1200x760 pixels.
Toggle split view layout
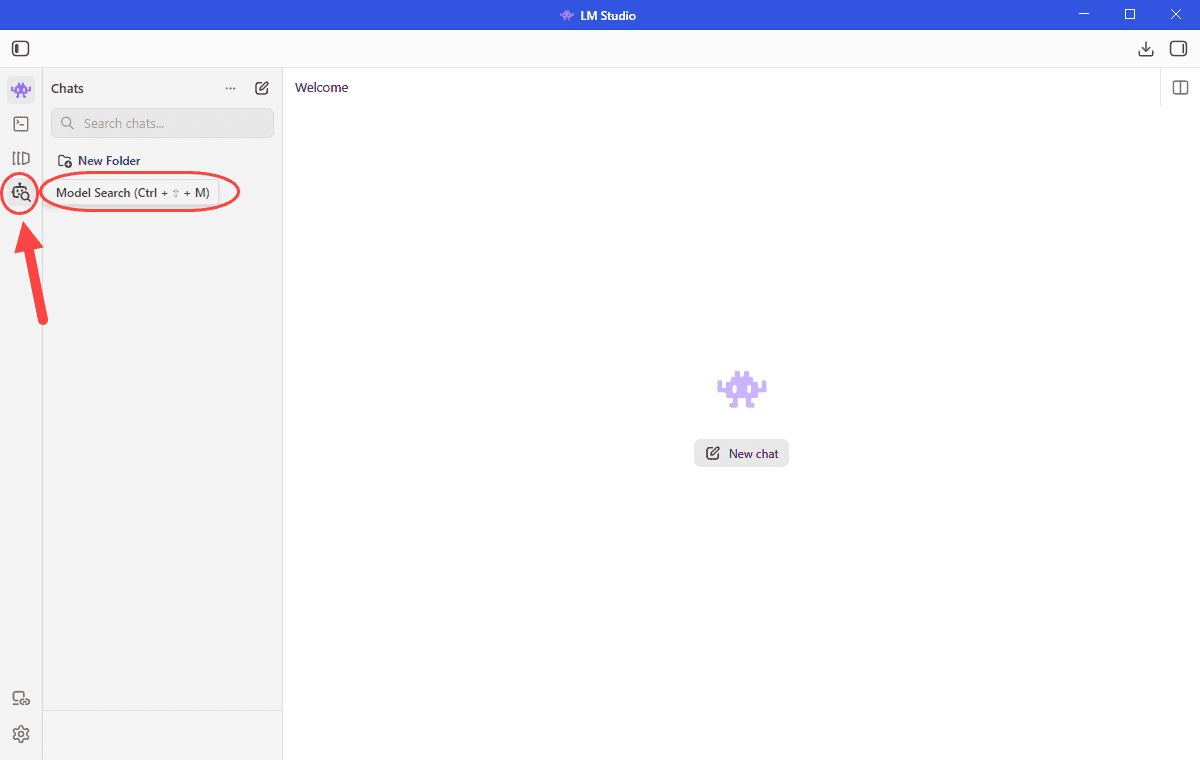coord(1180,88)
